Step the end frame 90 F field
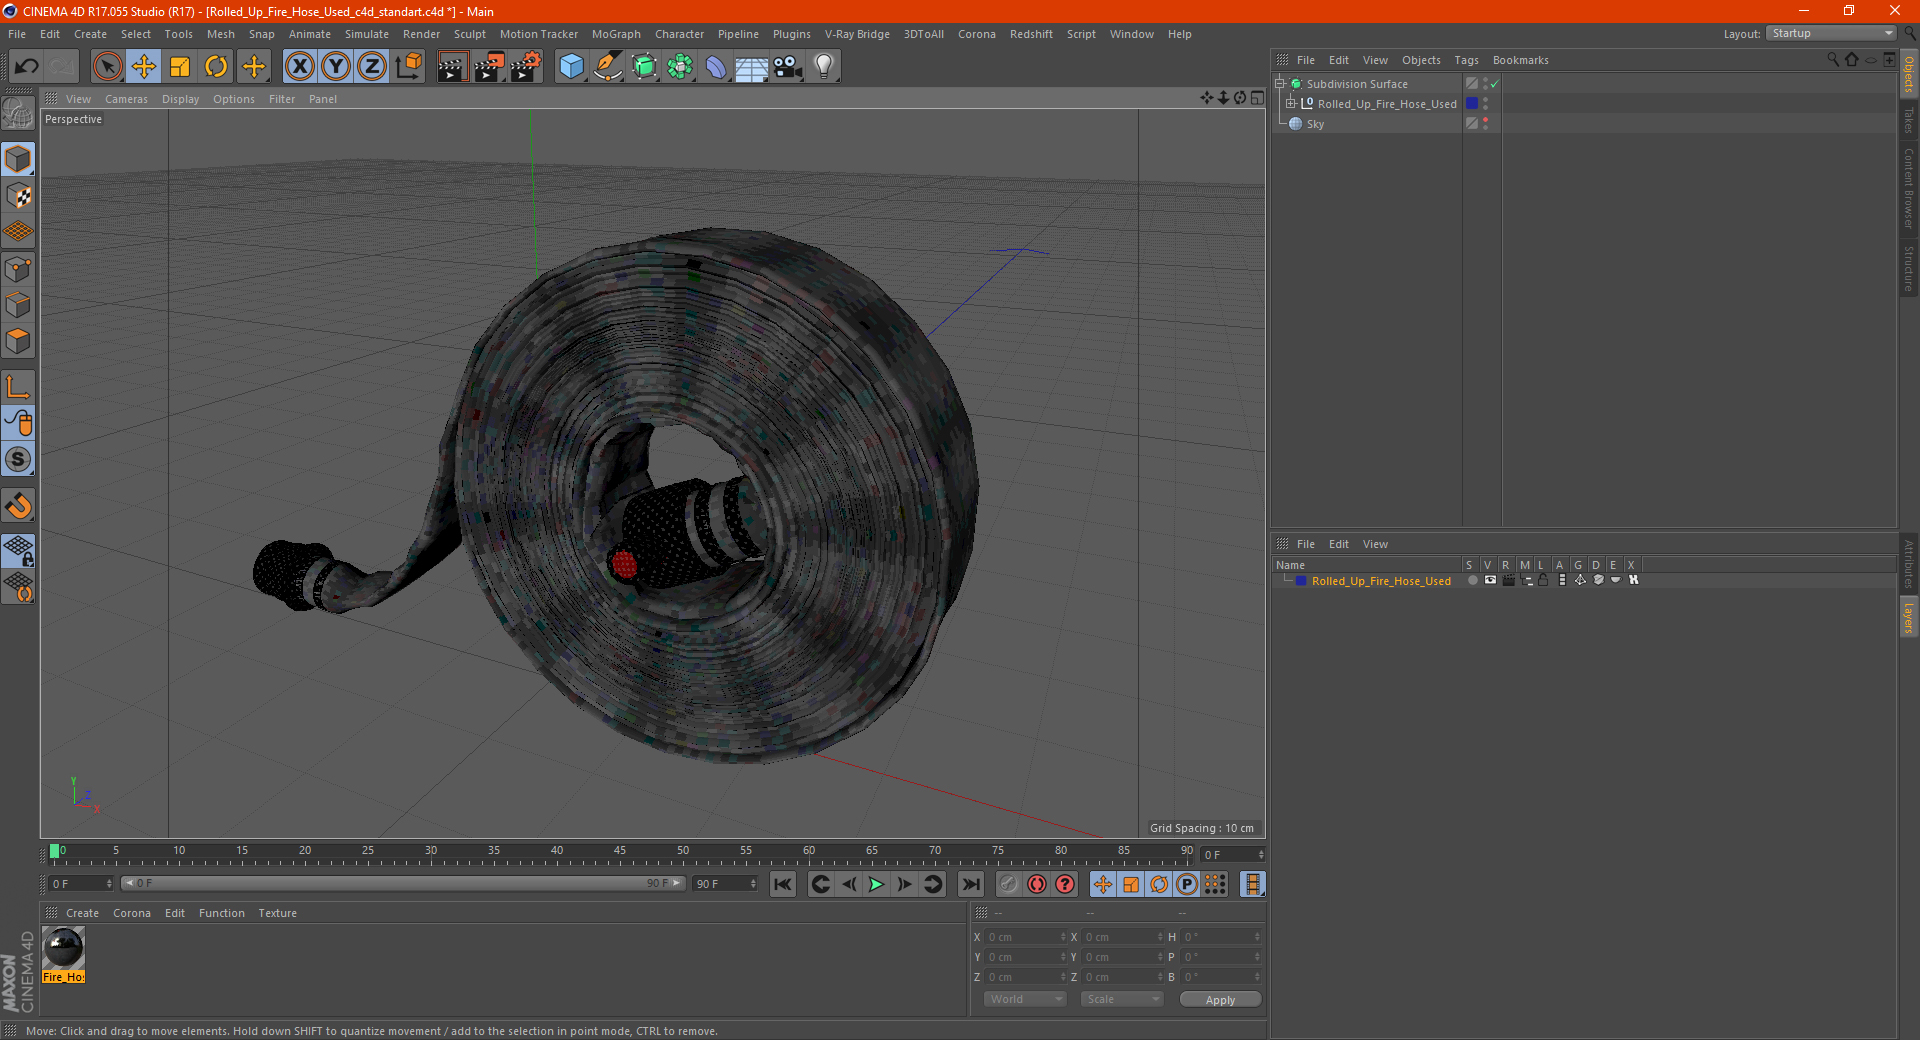 (753, 884)
